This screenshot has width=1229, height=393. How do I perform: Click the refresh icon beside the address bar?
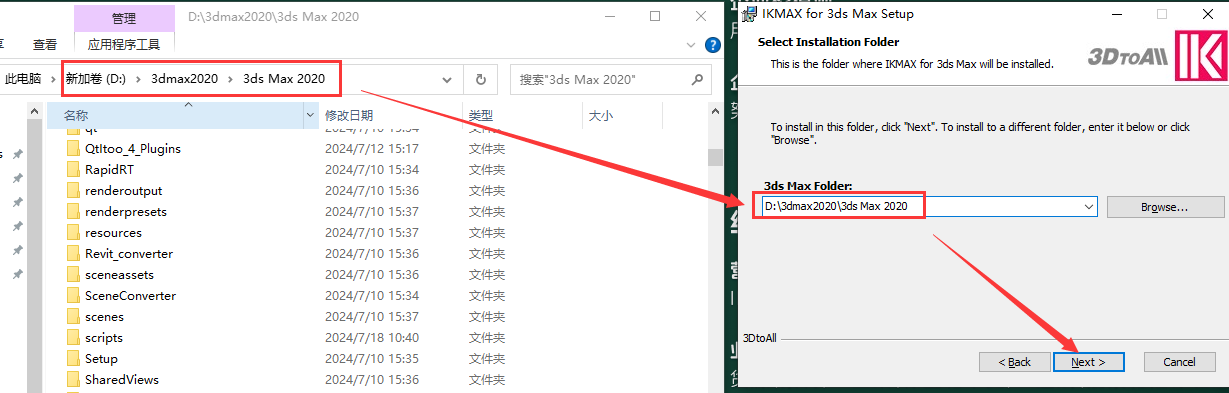click(x=481, y=79)
